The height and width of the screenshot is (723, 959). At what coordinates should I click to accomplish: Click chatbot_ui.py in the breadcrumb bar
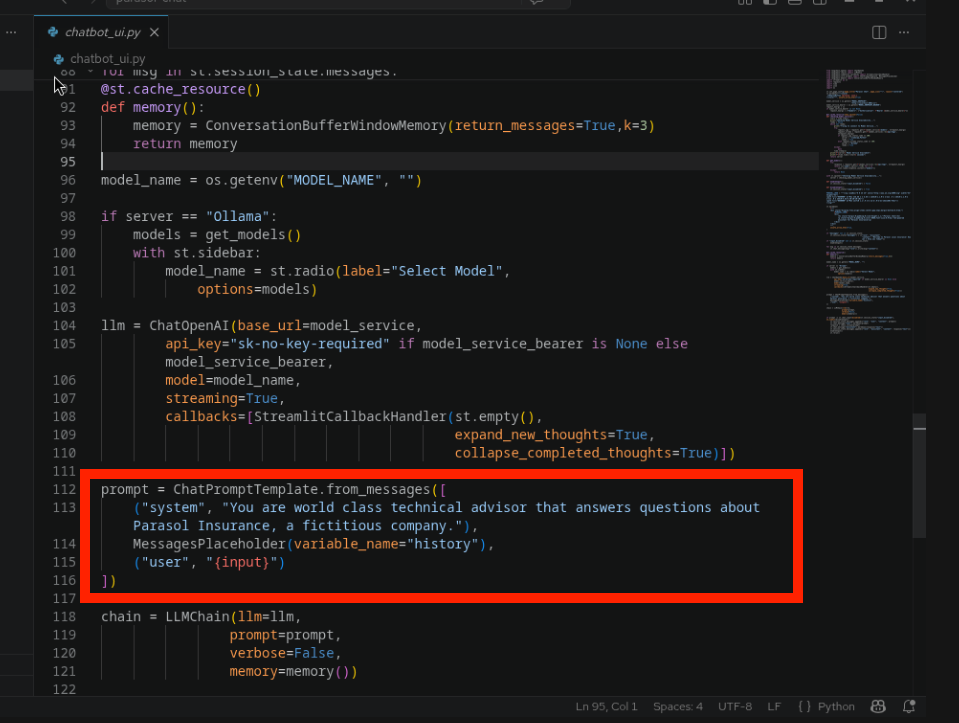pos(106,59)
